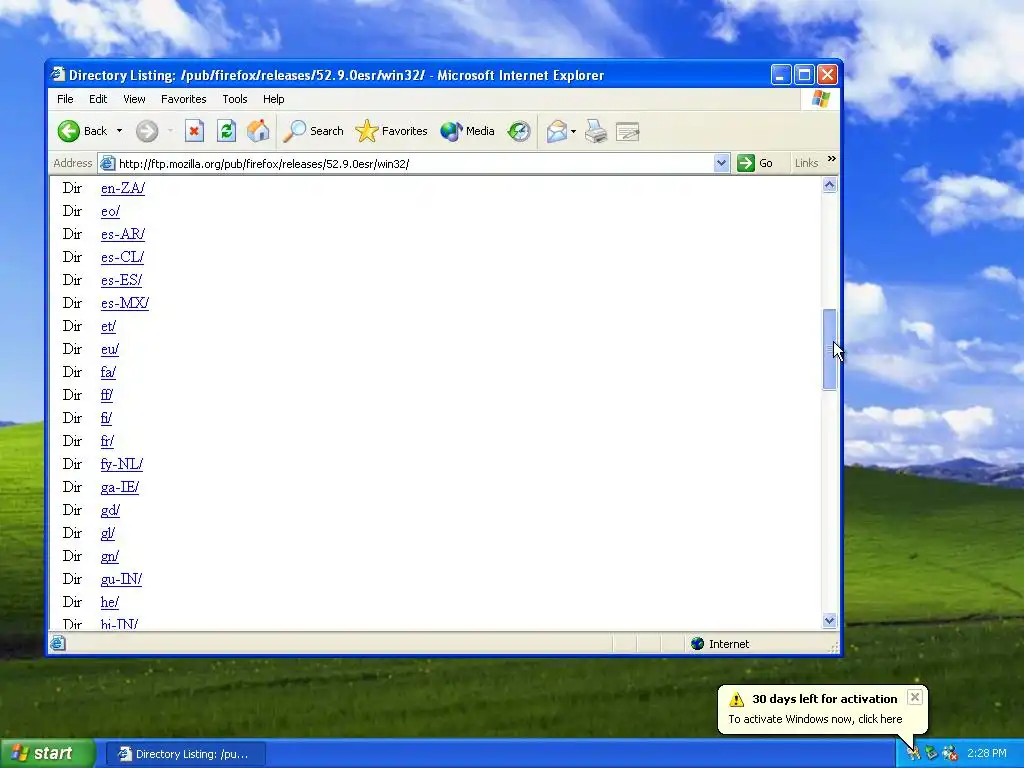The image size is (1024, 768).
Task: Open the fa/ directory link
Action: tap(108, 372)
